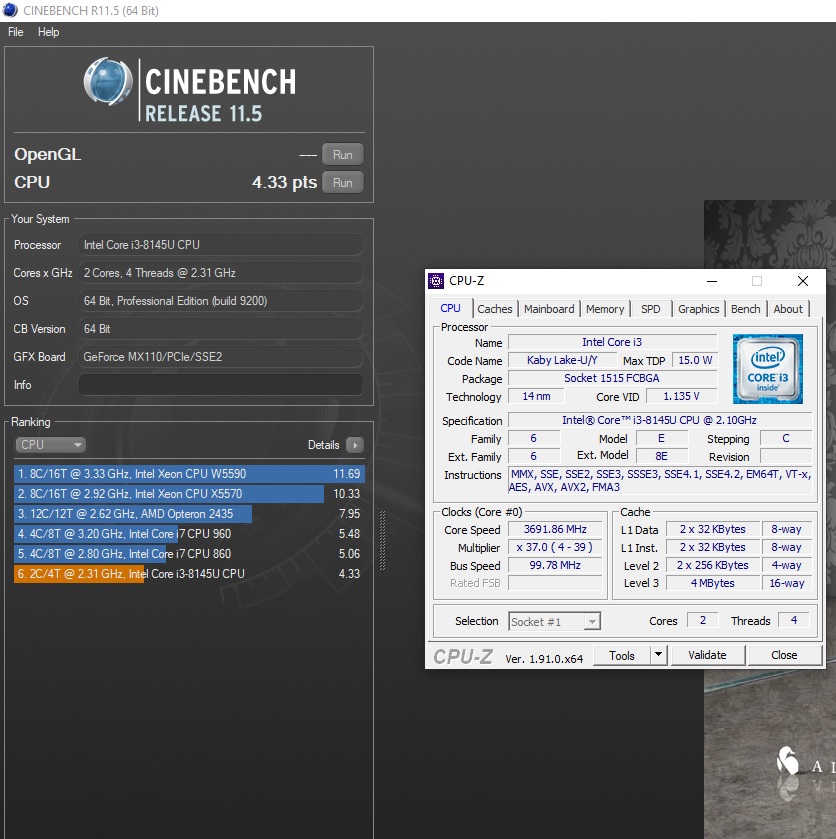This screenshot has height=839, width=836.
Task: Close the CPU-Z window with X
Action: (802, 281)
